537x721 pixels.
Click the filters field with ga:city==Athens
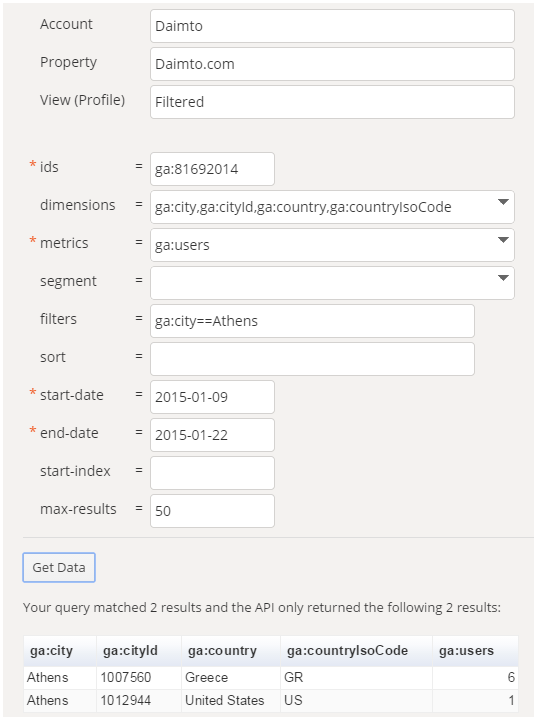(312, 321)
